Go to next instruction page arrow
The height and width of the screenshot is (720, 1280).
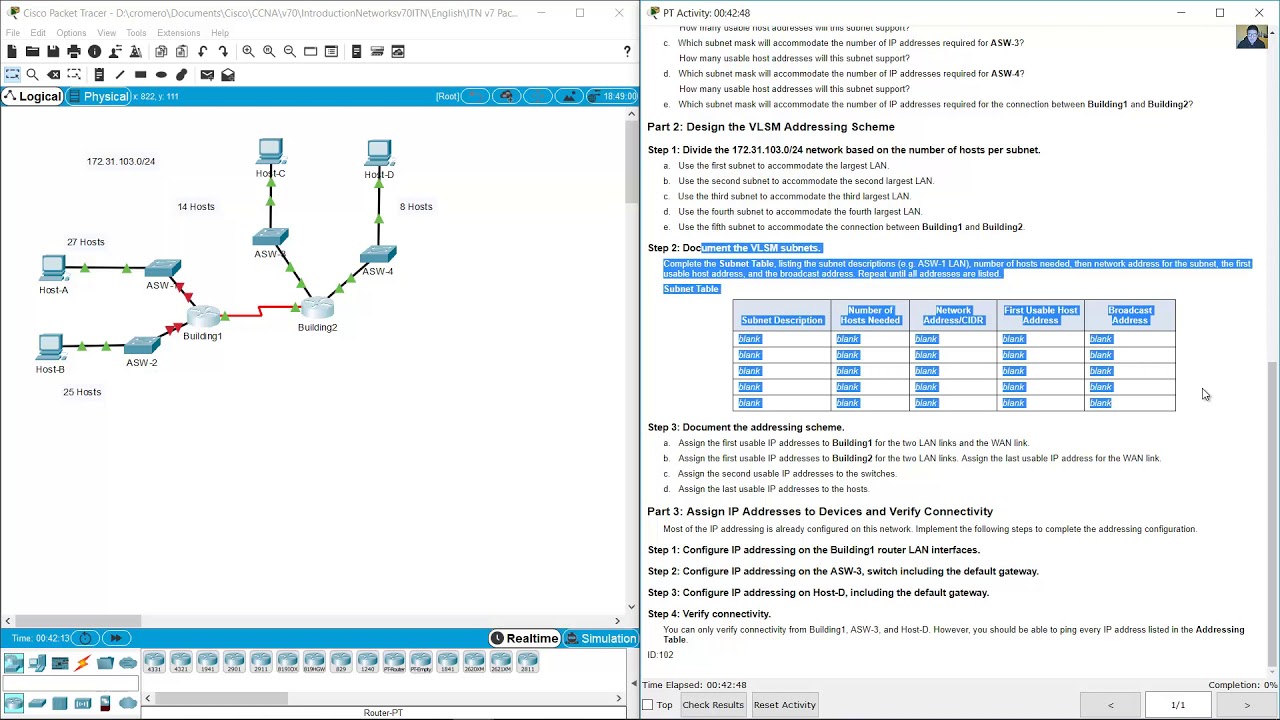pyautogui.click(x=1246, y=705)
